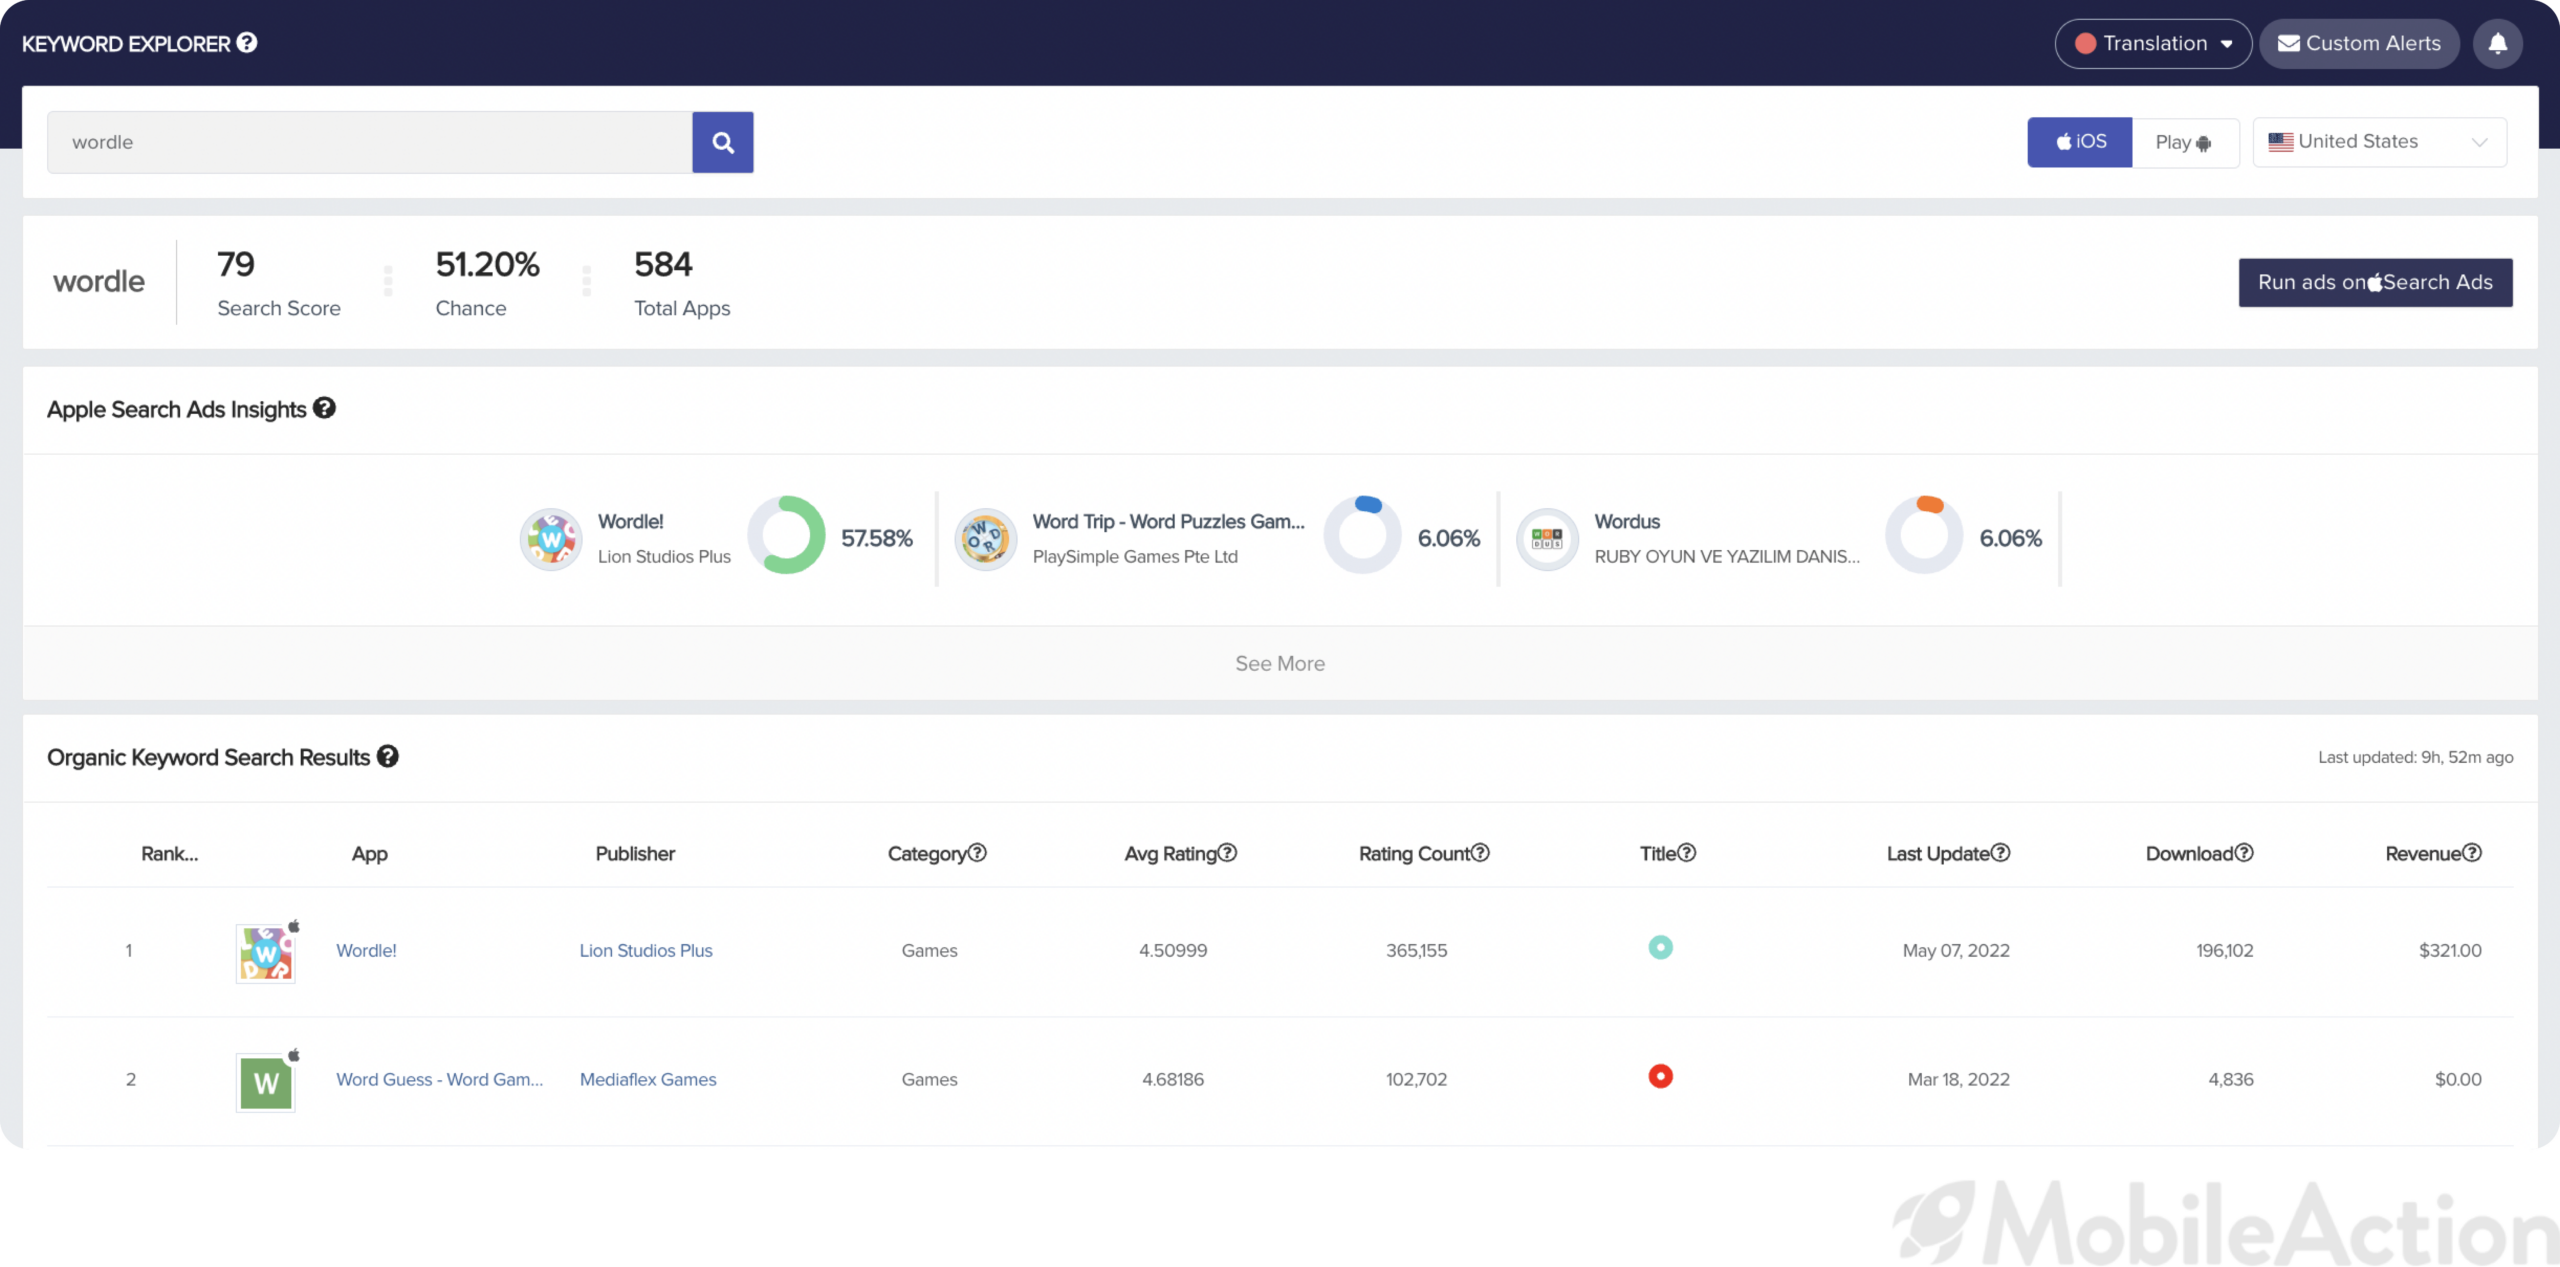Viewport: 2560px width, 1267px height.
Task: Click See More under ads insights
Action: (x=1280, y=663)
